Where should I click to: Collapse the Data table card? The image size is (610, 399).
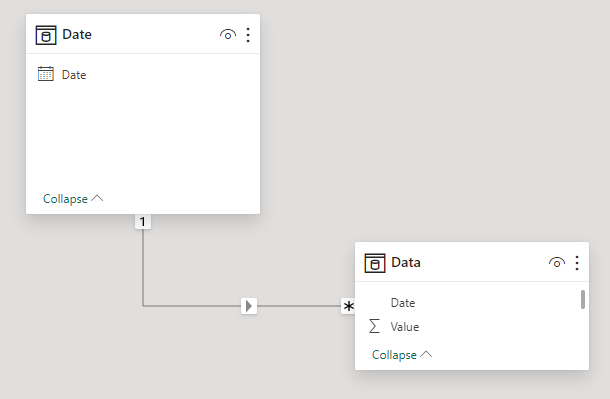tap(402, 355)
